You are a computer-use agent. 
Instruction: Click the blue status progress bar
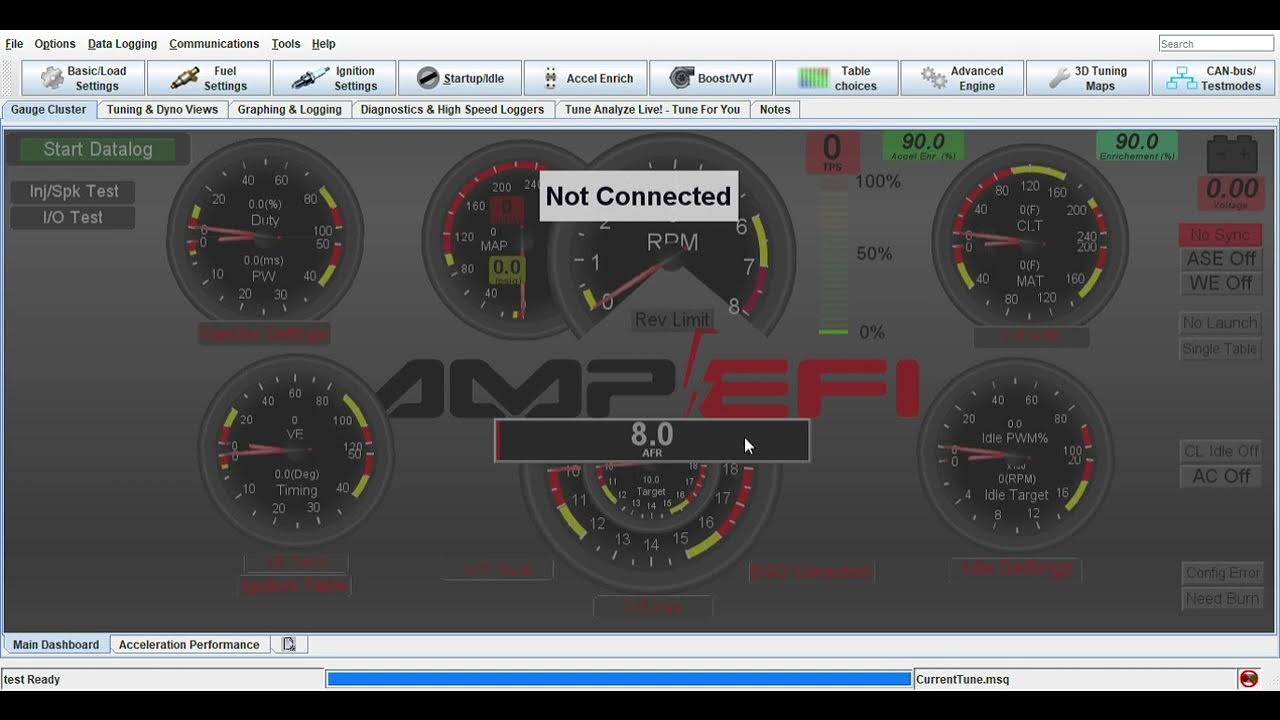619,679
